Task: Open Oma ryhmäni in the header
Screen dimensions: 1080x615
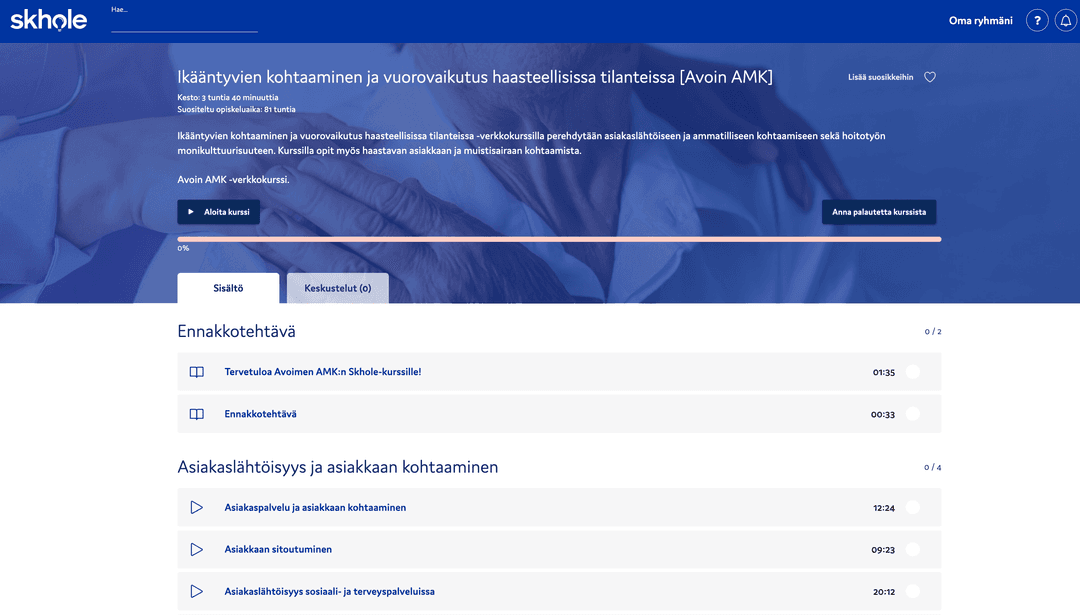Action: coord(980,21)
